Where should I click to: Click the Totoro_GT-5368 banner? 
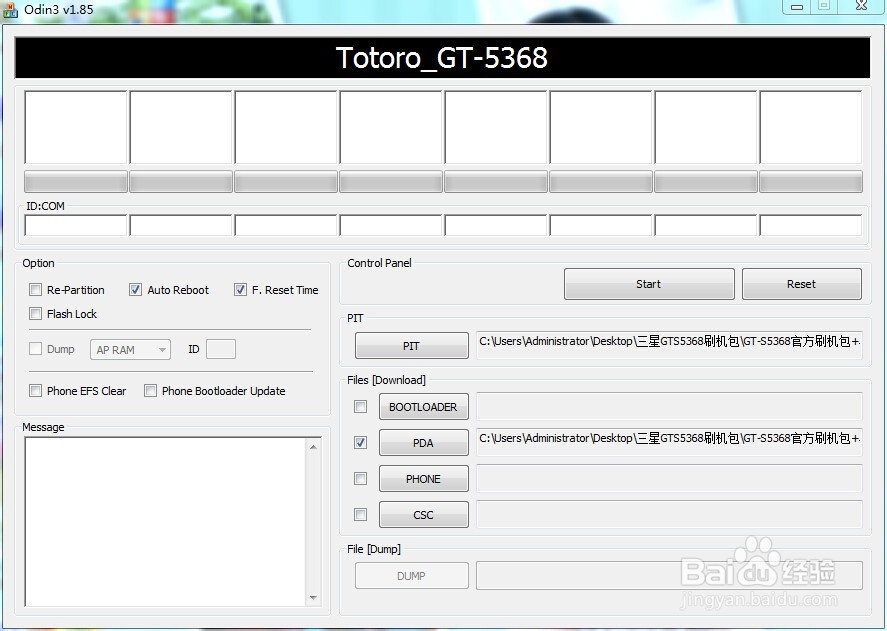(442, 58)
